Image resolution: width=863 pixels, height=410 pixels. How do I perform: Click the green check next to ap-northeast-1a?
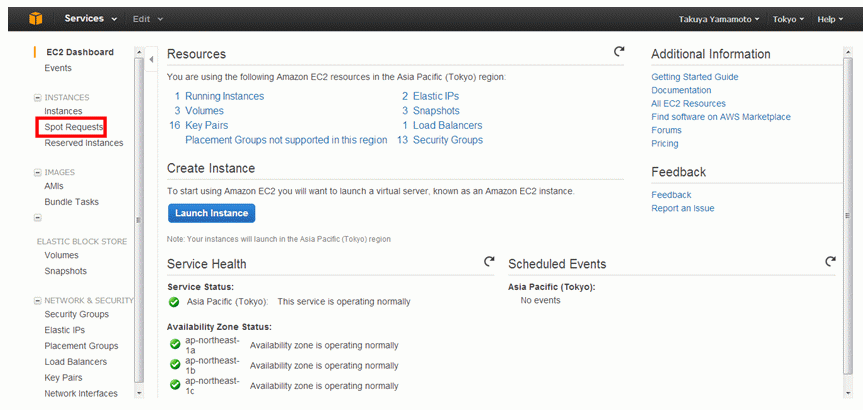(x=175, y=345)
